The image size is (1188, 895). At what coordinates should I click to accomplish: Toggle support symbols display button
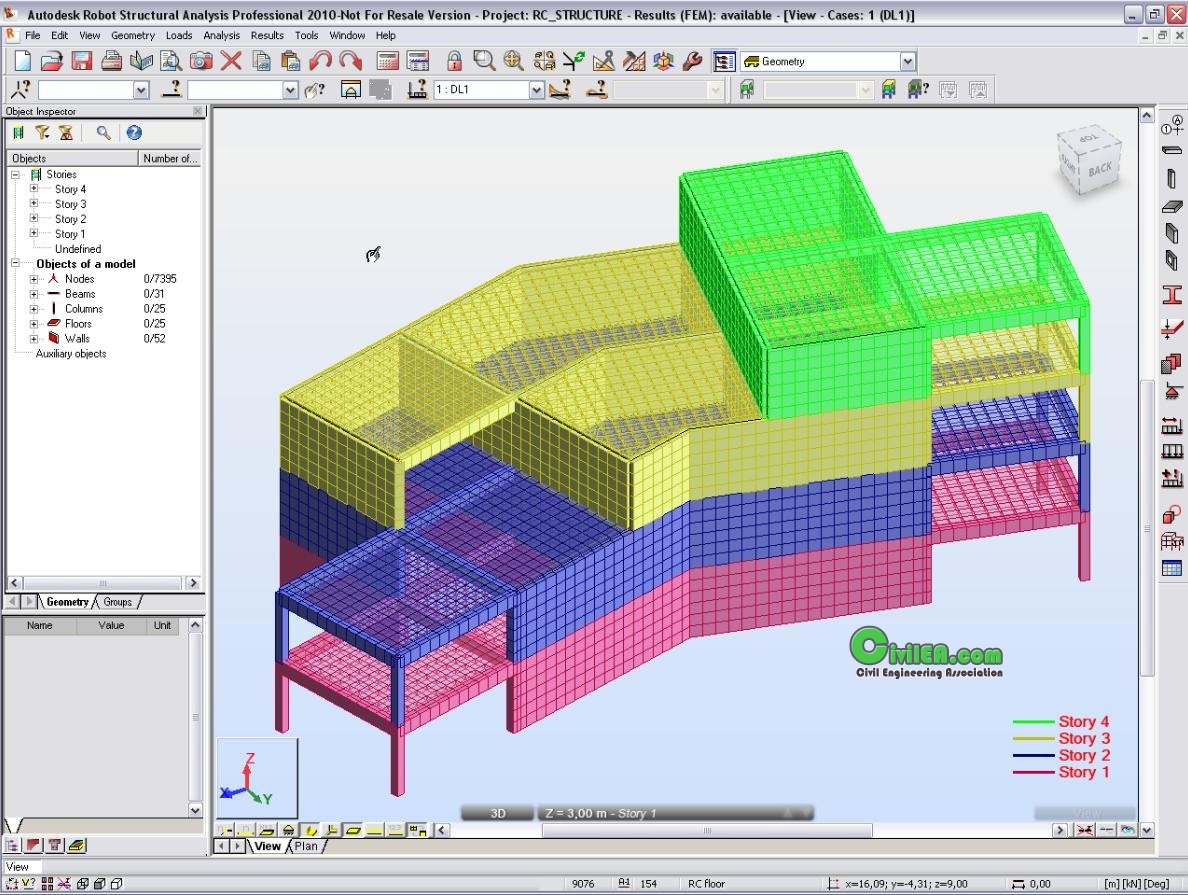pyautogui.click(x=287, y=830)
